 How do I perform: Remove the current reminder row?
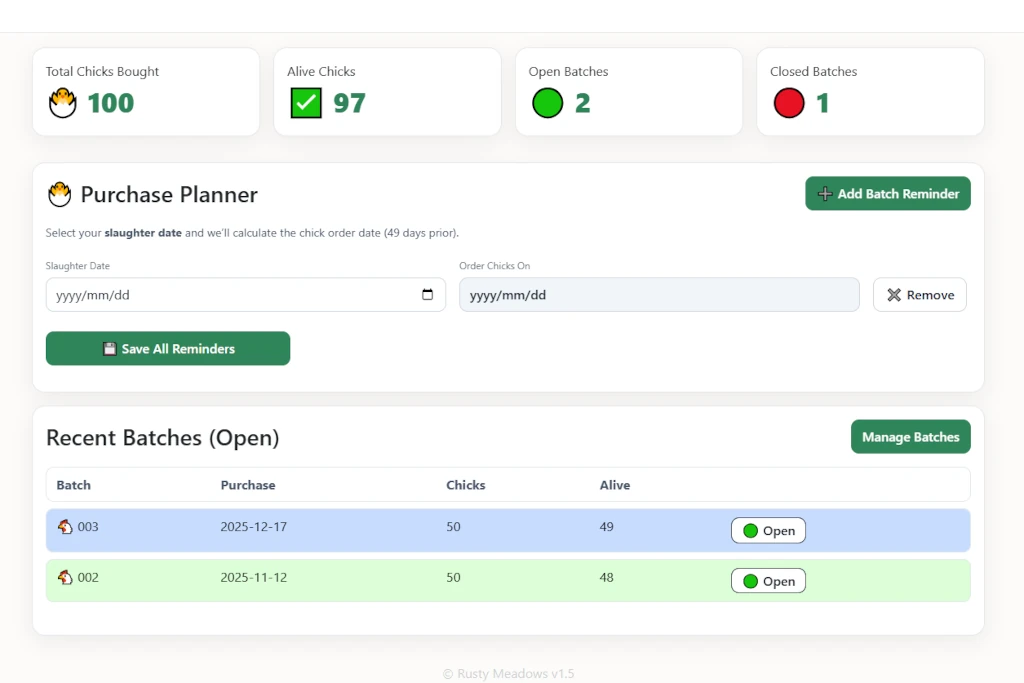919,295
